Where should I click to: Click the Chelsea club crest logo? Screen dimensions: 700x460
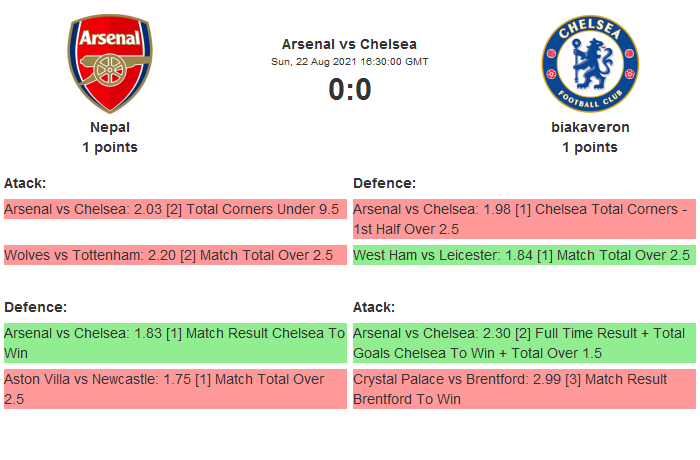[590, 64]
